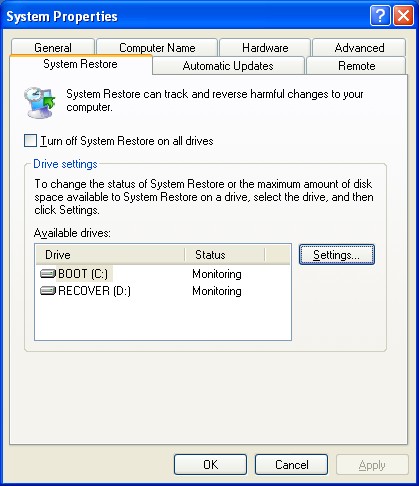Go to the Hardware tab
The image size is (419, 486).
(x=265, y=48)
